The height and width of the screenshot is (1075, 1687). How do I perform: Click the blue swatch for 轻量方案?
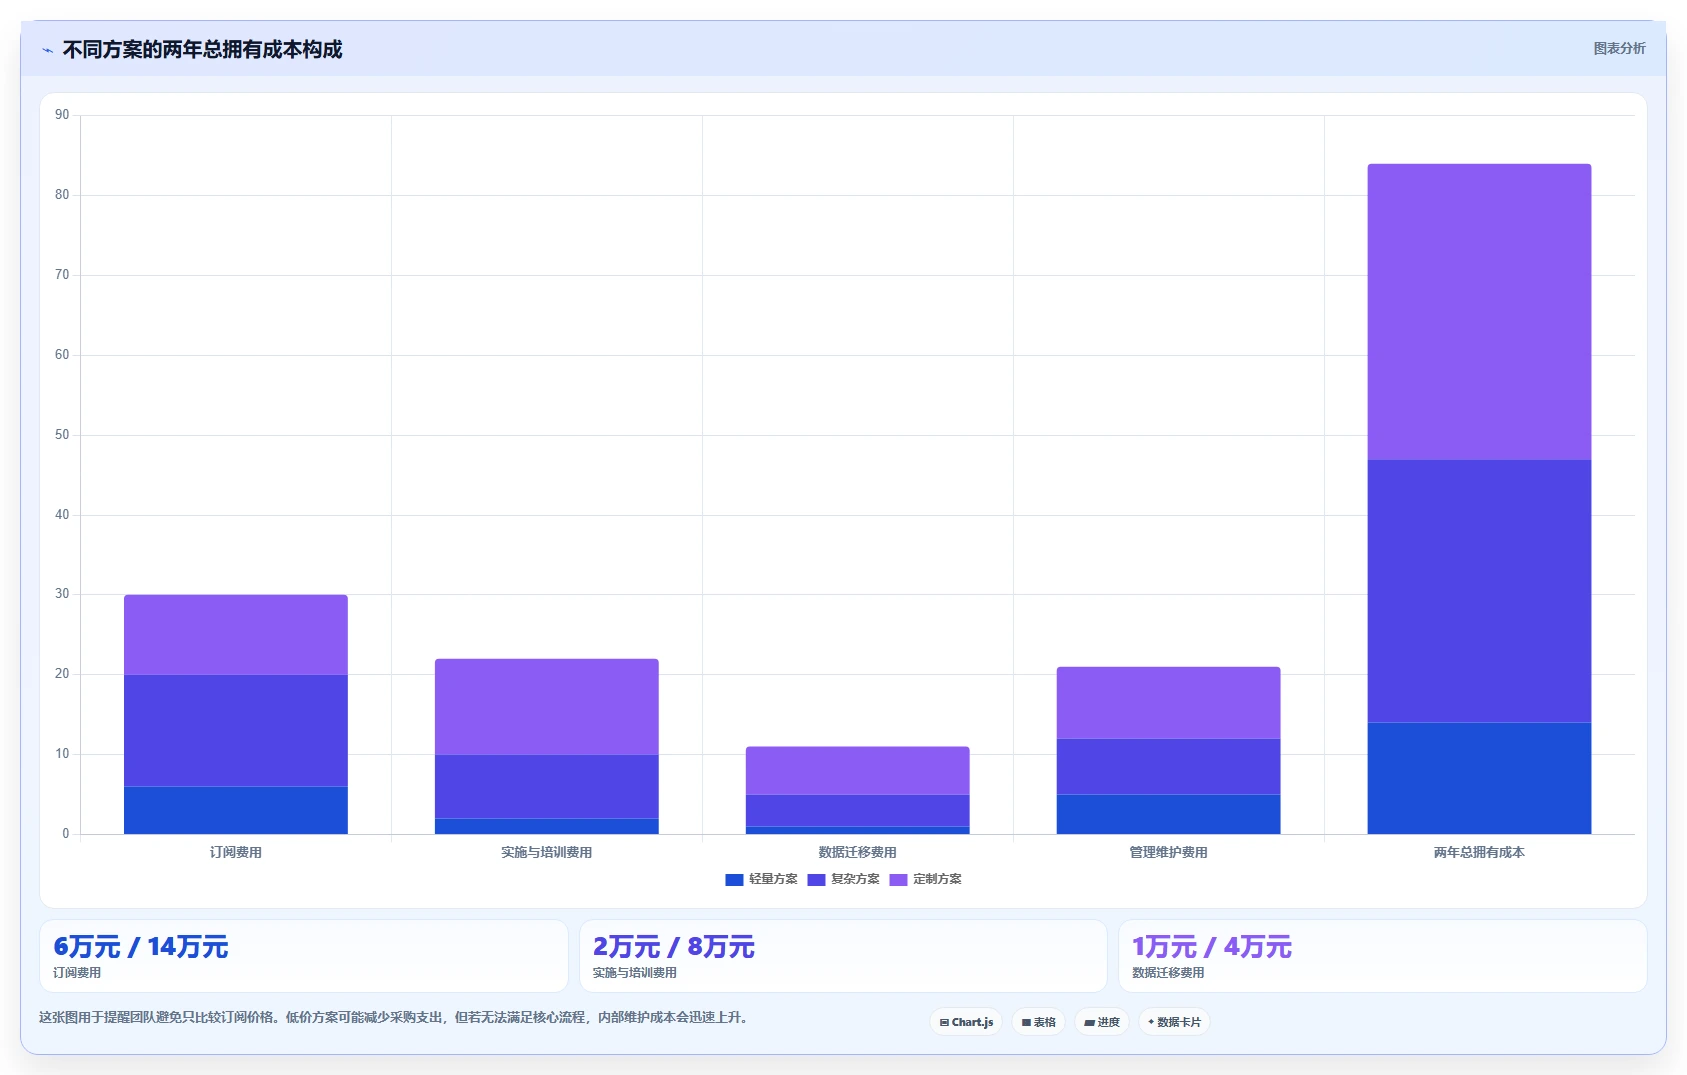(x=734, y=879)
